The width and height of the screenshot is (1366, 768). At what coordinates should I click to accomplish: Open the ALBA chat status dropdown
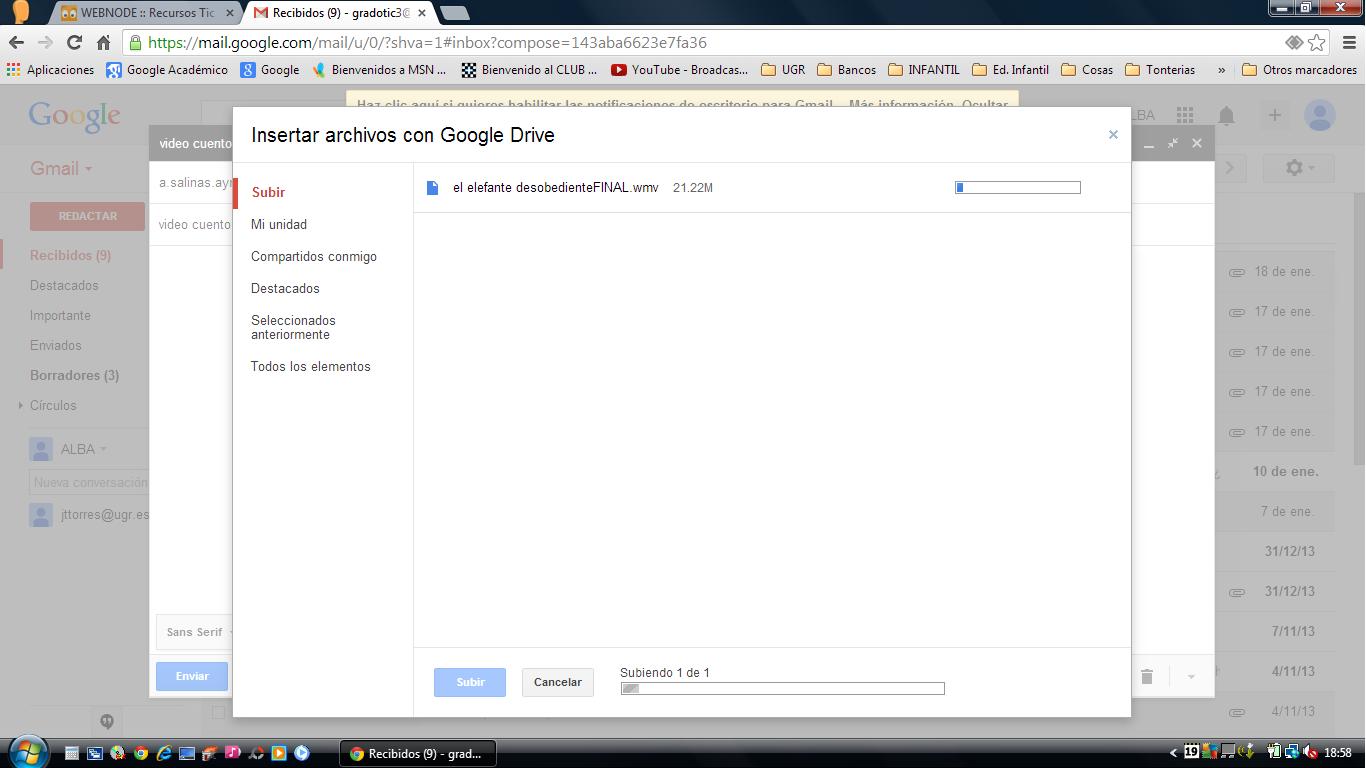click(x=84, y=449)
